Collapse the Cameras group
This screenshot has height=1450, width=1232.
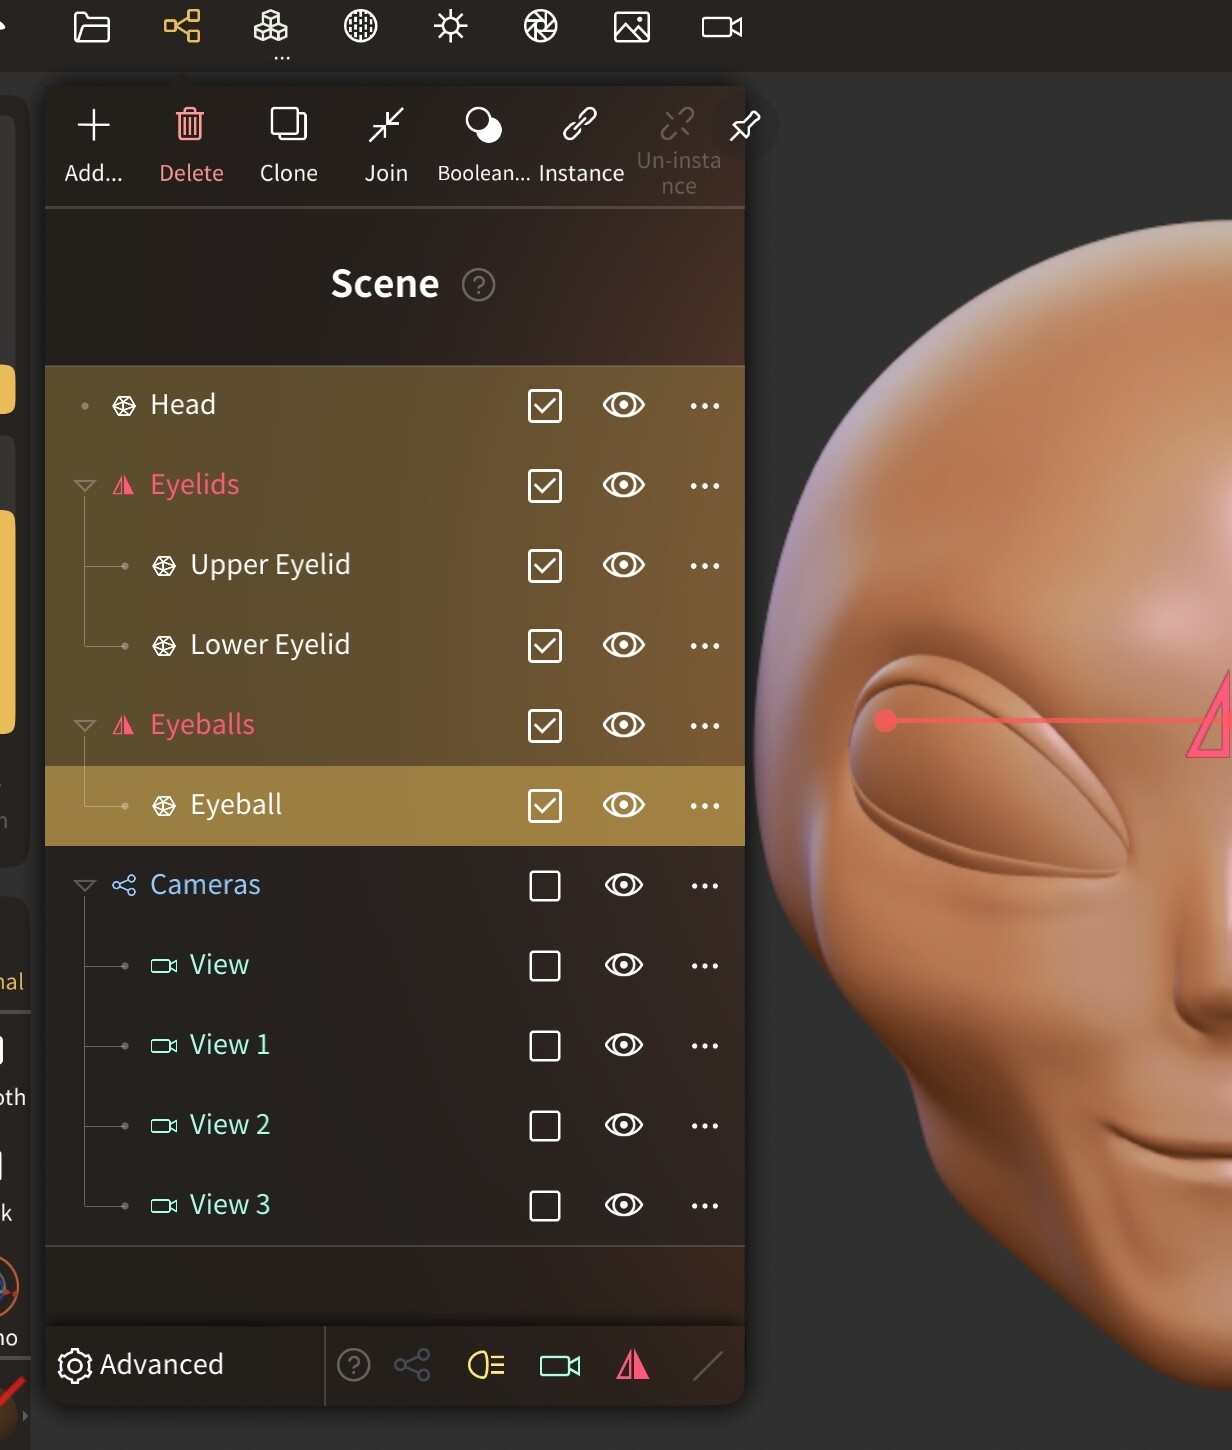click(85, 886)
